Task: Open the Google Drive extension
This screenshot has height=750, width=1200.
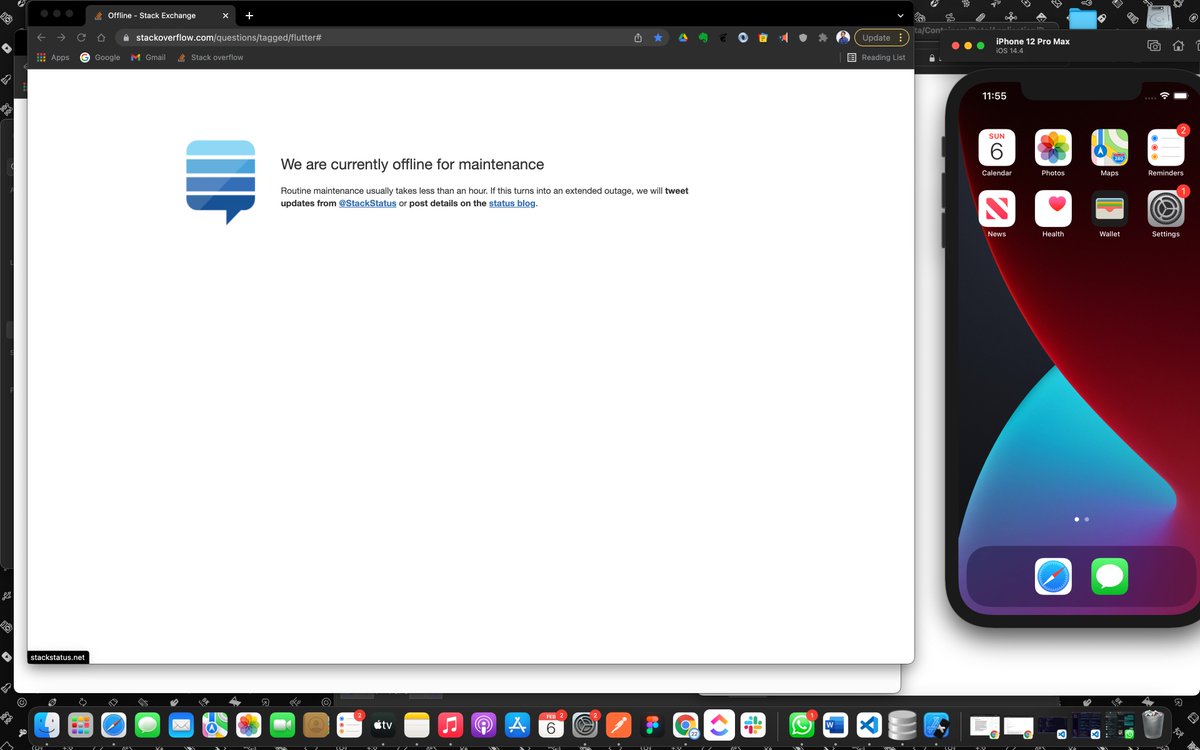Action: tap(684, 37)
